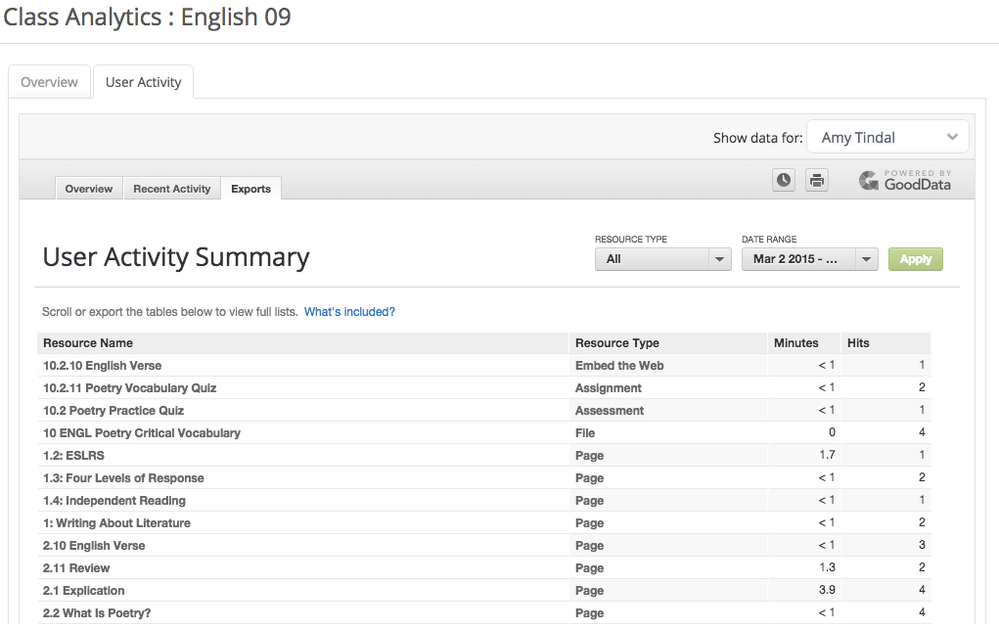
Task: Switch to the top-level Overview tab
Action: tap(49, 82)
